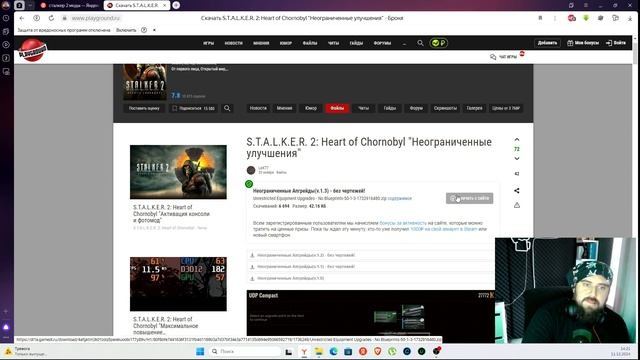Click the taskbar 'Поиск' search box
This screenshot has height=360, width=640.
[245, 351]
